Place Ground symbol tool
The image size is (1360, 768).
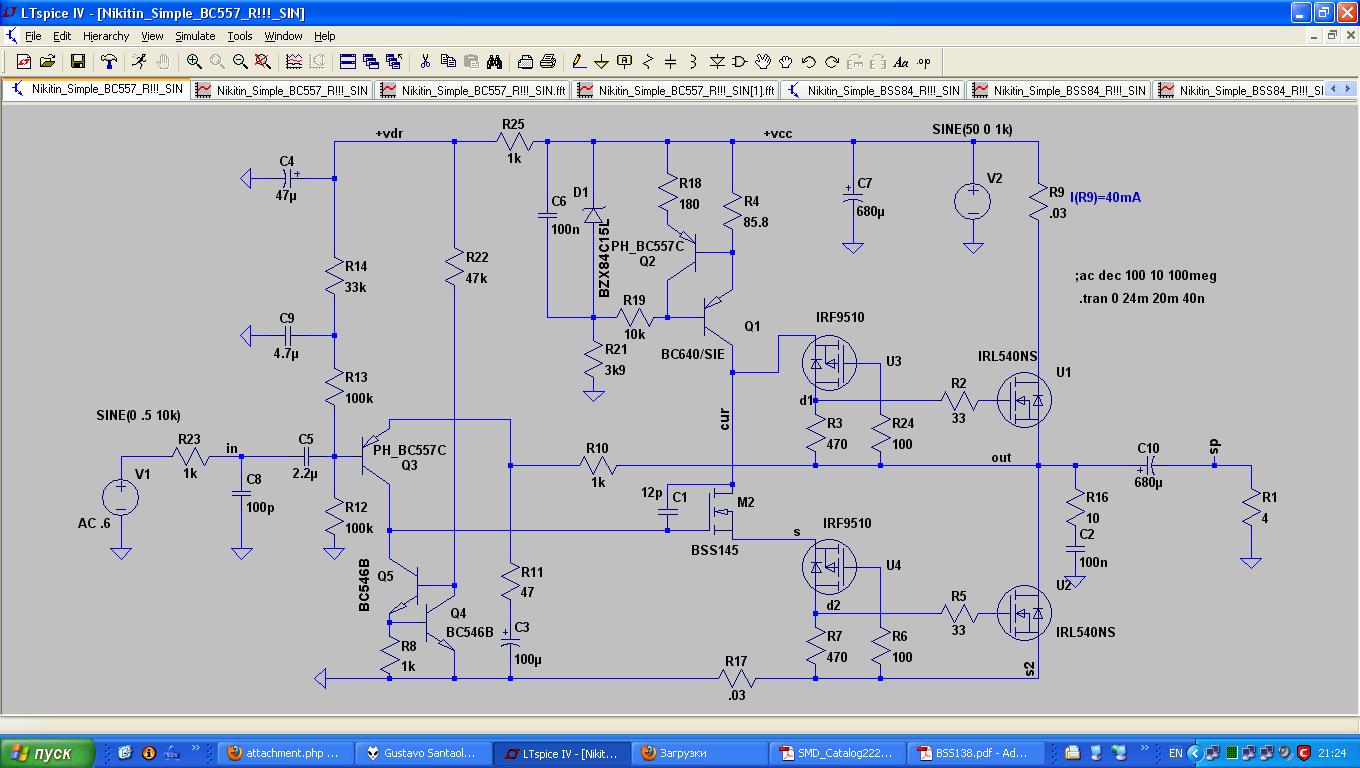click(601, 62)
